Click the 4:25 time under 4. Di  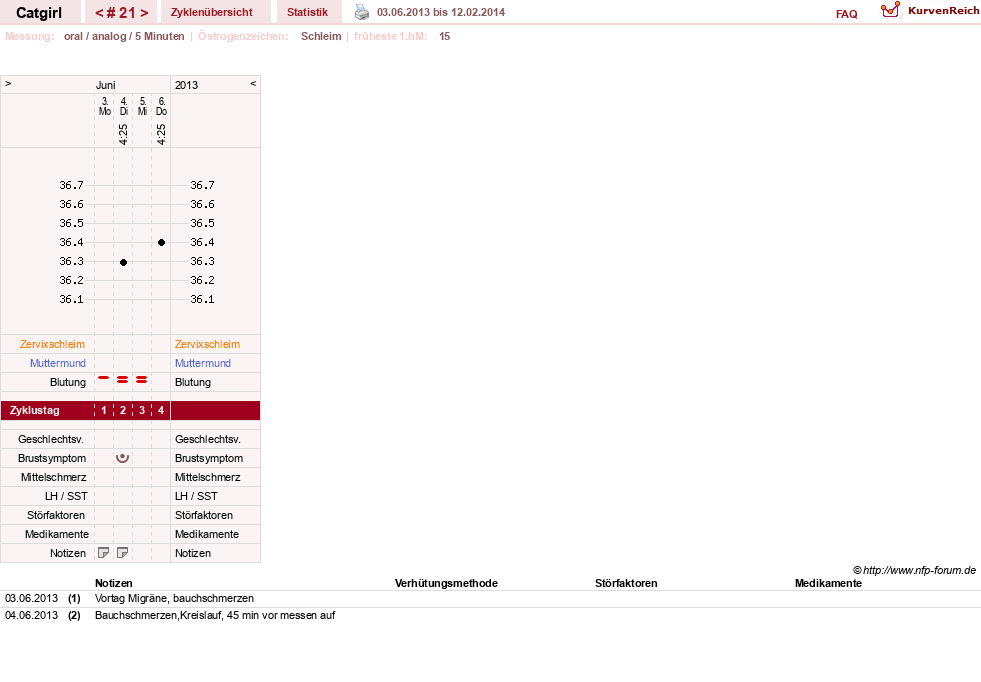(123, 134)
